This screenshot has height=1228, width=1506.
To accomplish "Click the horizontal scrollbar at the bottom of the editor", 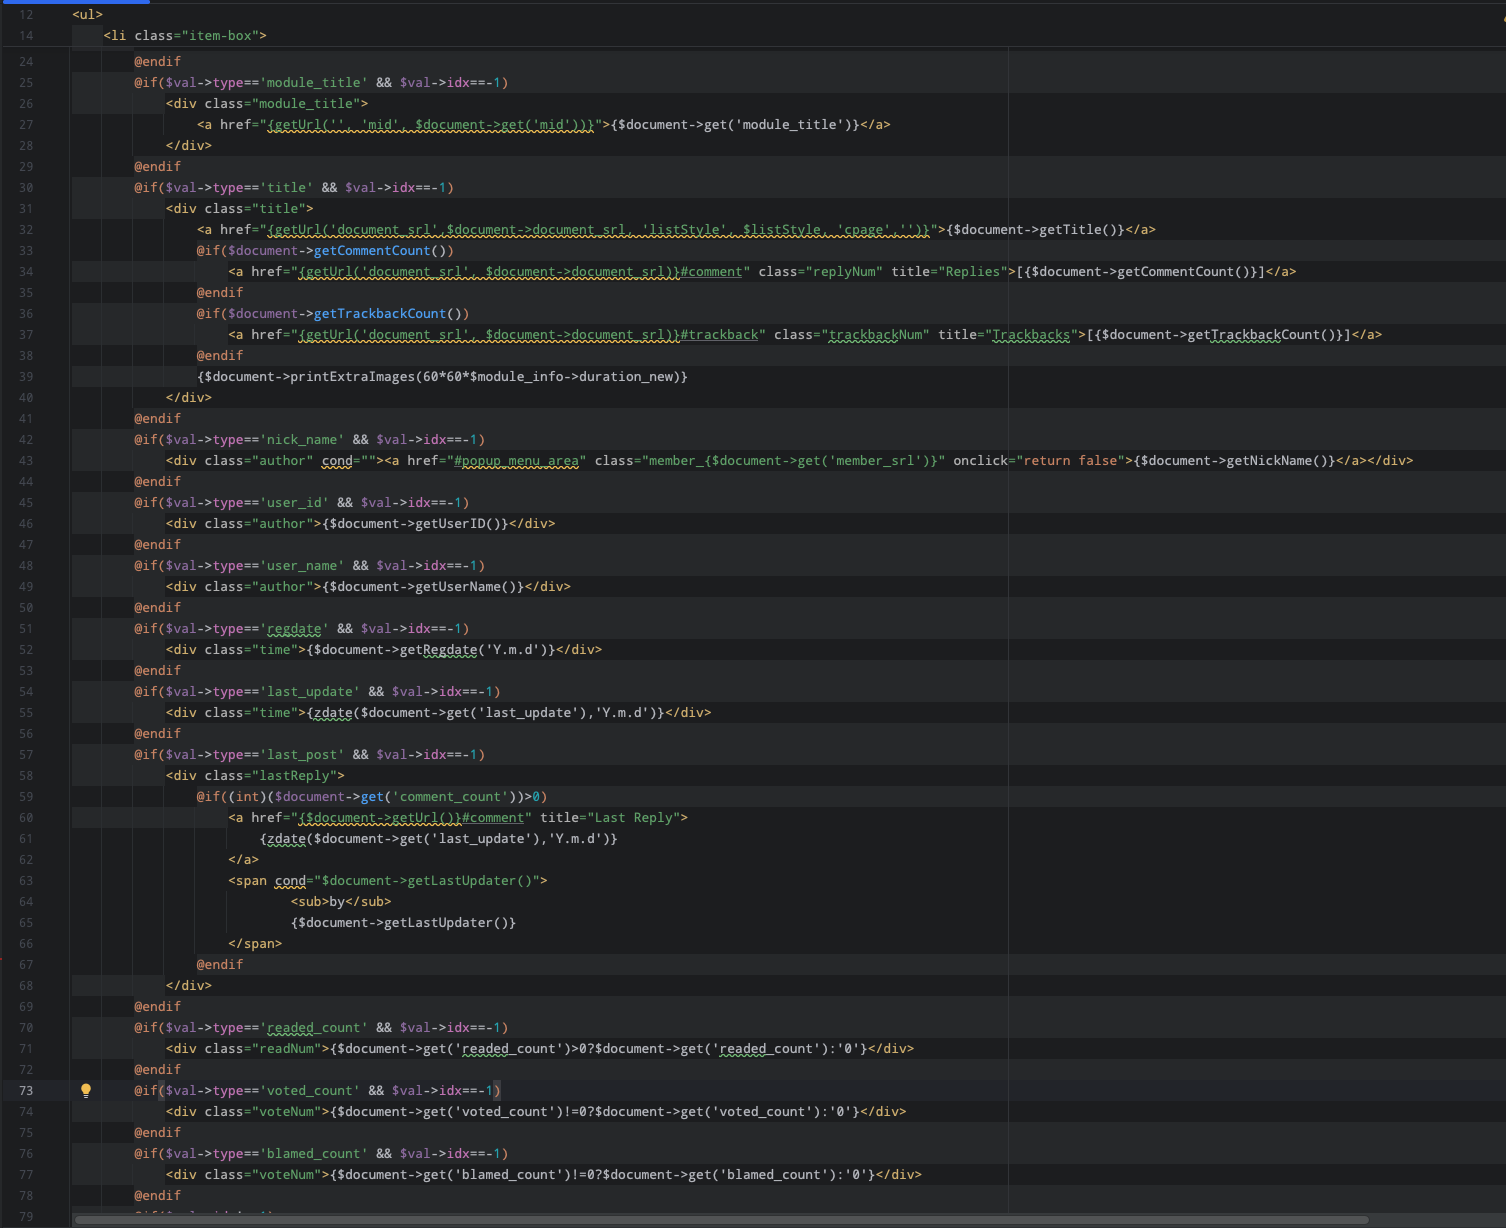I will (722, 1220).
